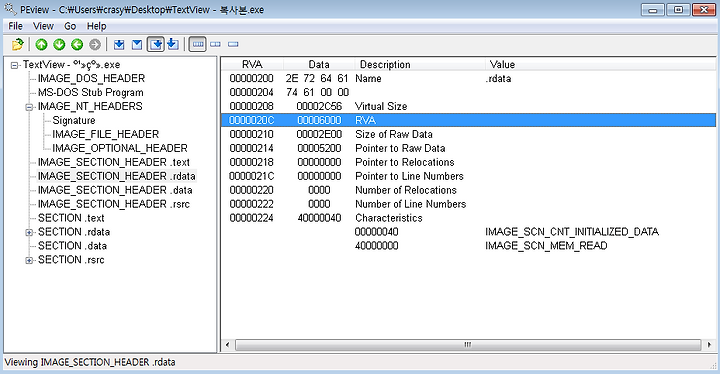Click IMAGE_SCN_CNT_INITIALIZED_DATA value
This screenshot has height=374, width=720.
(572, 232)
